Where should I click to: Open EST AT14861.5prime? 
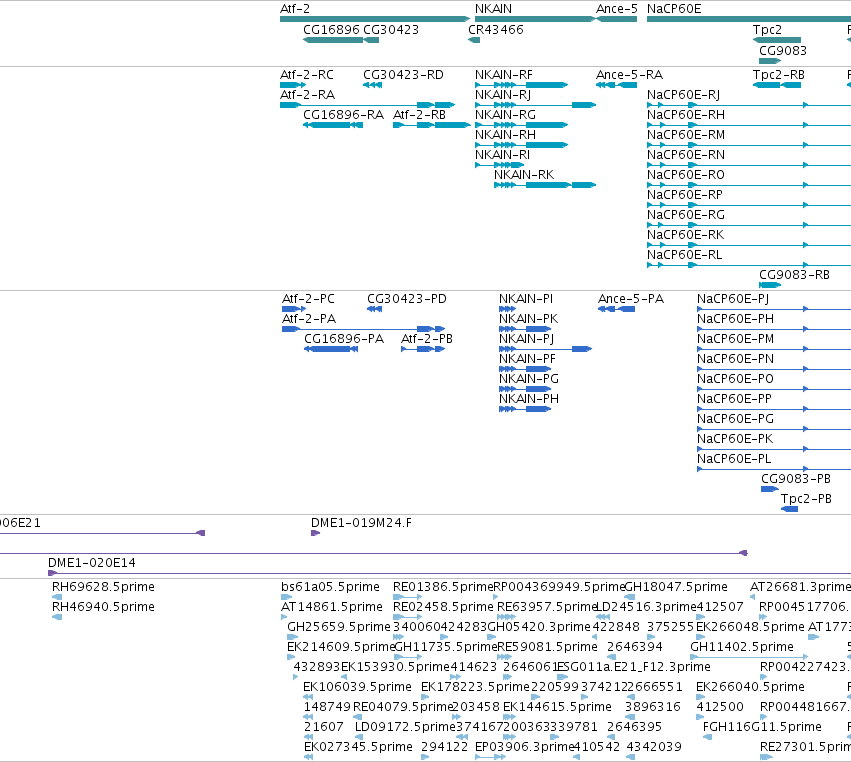(284, 617)
